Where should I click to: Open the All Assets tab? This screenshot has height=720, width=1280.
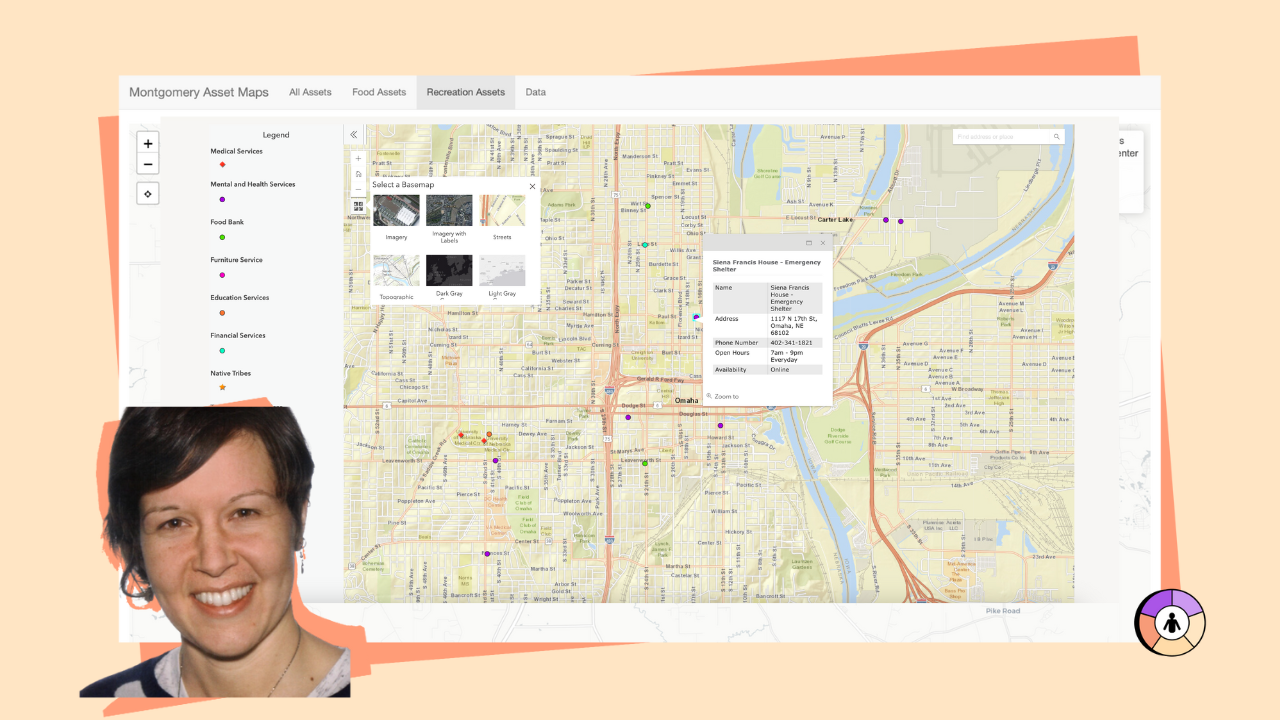(310, 92)
